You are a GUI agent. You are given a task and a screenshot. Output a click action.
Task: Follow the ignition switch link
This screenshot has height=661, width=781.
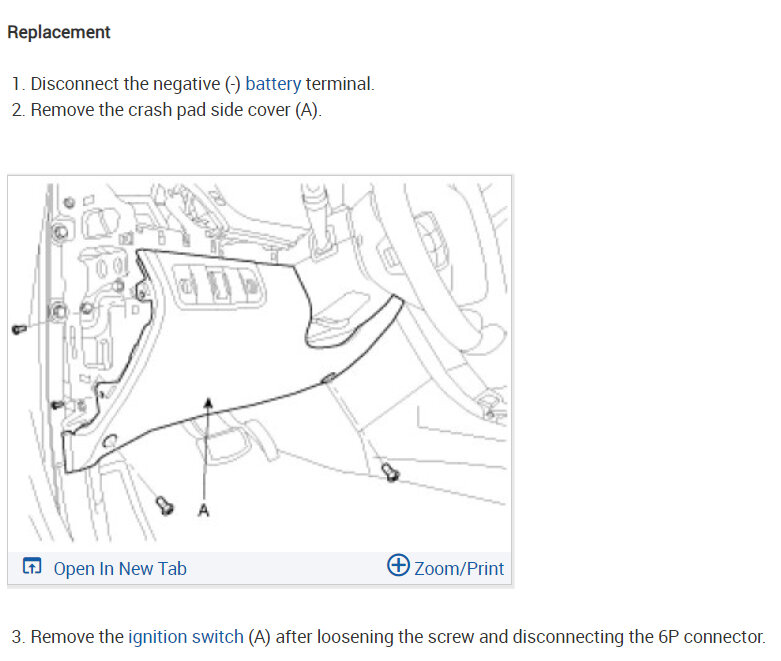[186, 637]
